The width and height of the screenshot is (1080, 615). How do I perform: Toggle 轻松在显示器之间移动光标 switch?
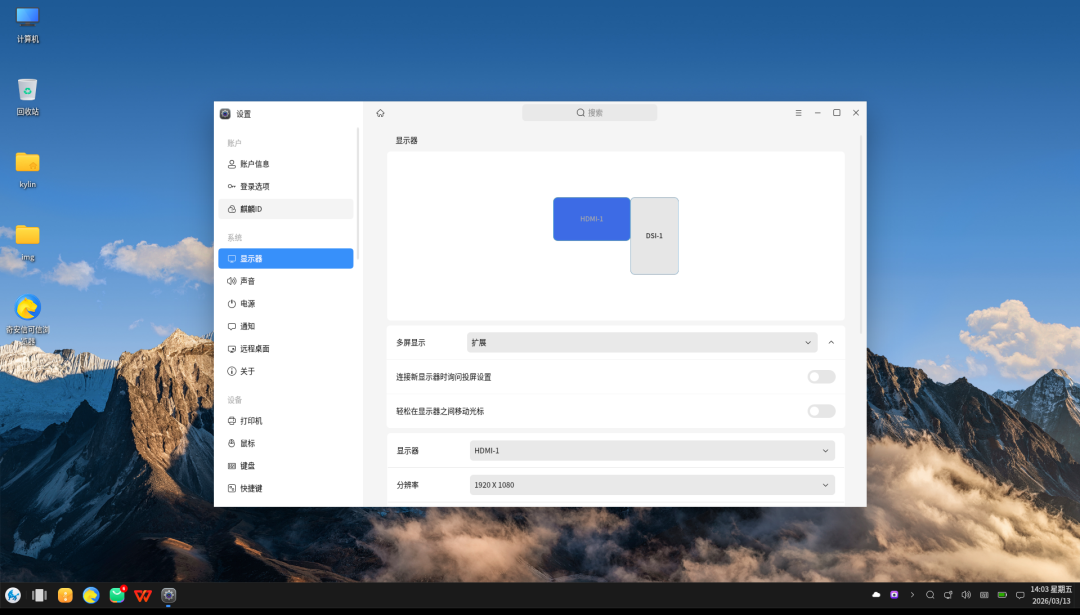point(822,411)
